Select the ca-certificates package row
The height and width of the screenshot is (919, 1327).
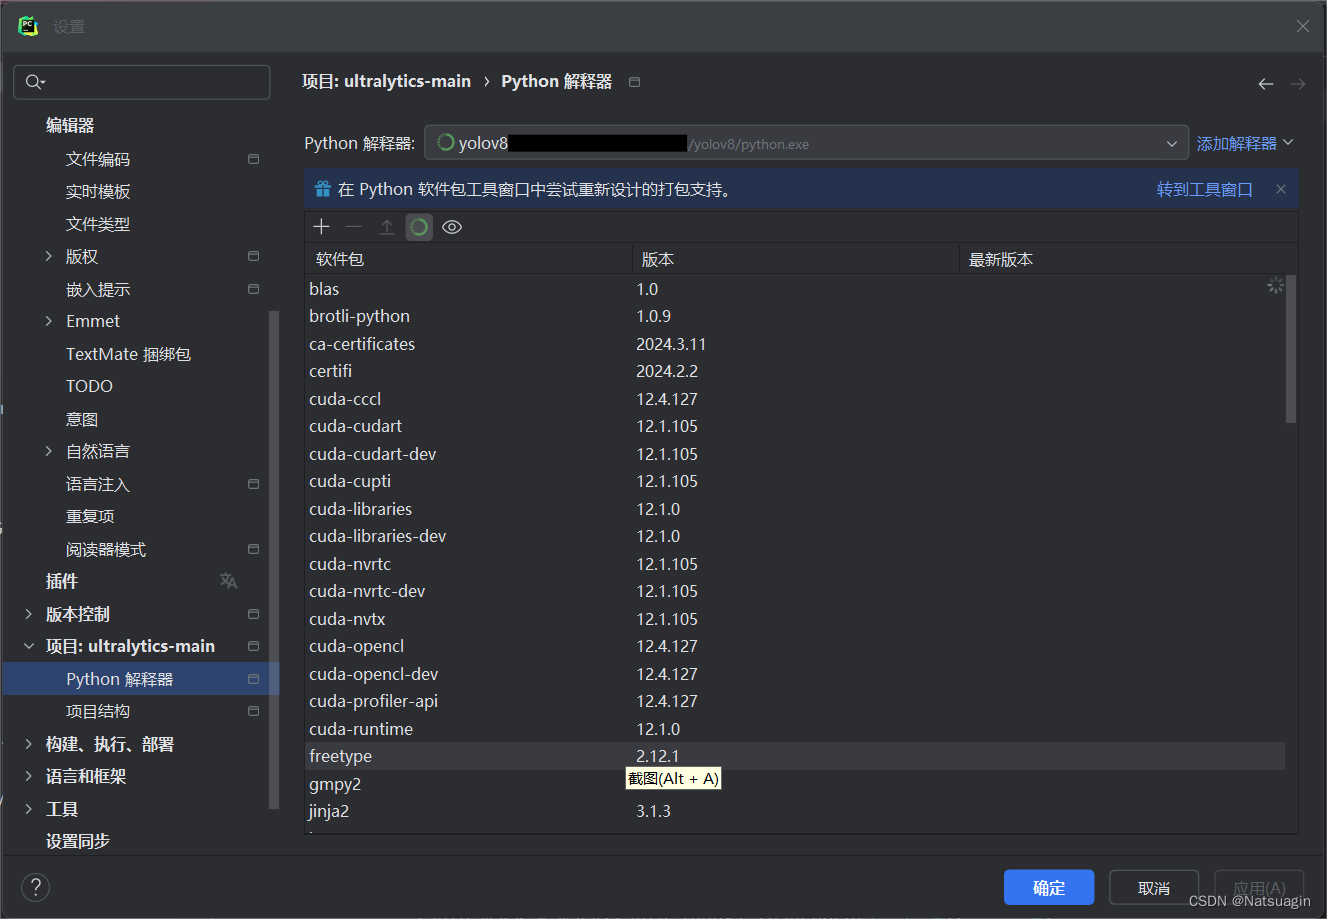pos(795,344)
